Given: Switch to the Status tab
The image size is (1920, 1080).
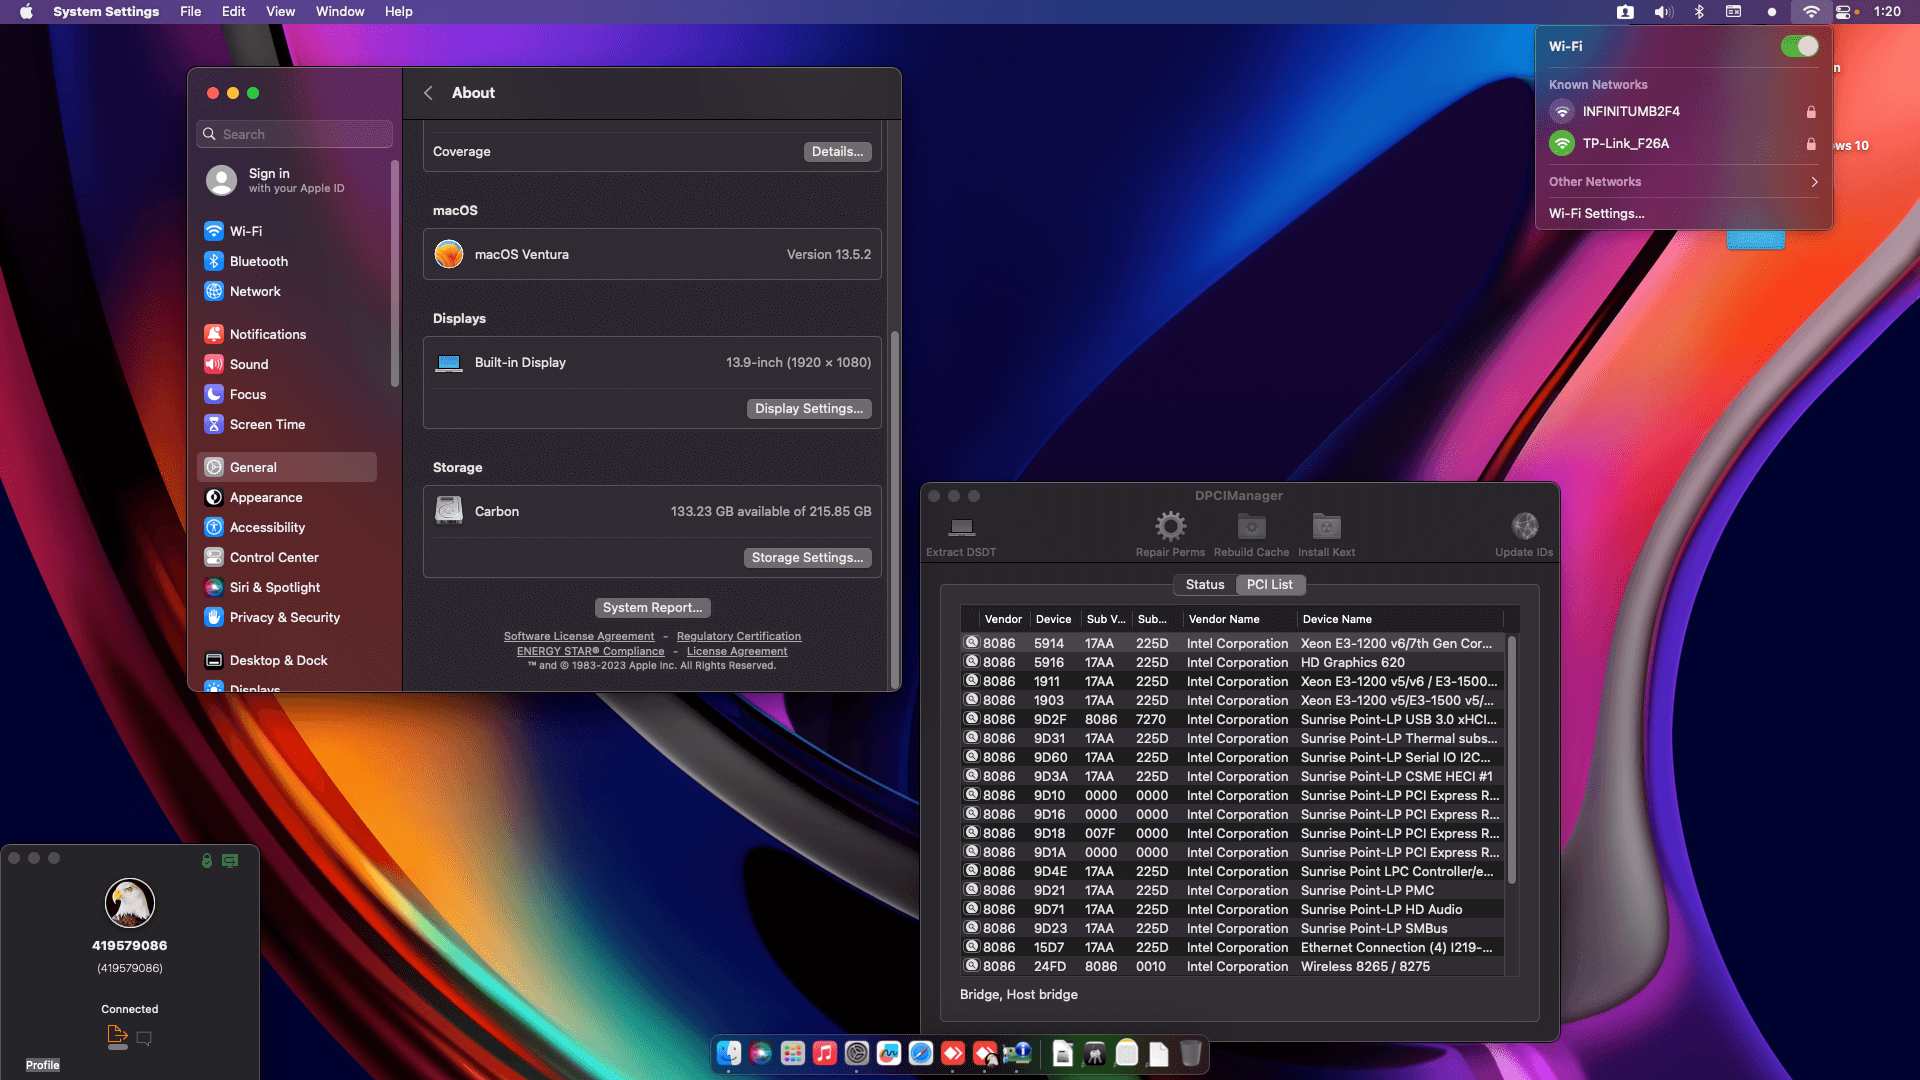Looking at the screenshot, I should 1204,584.
